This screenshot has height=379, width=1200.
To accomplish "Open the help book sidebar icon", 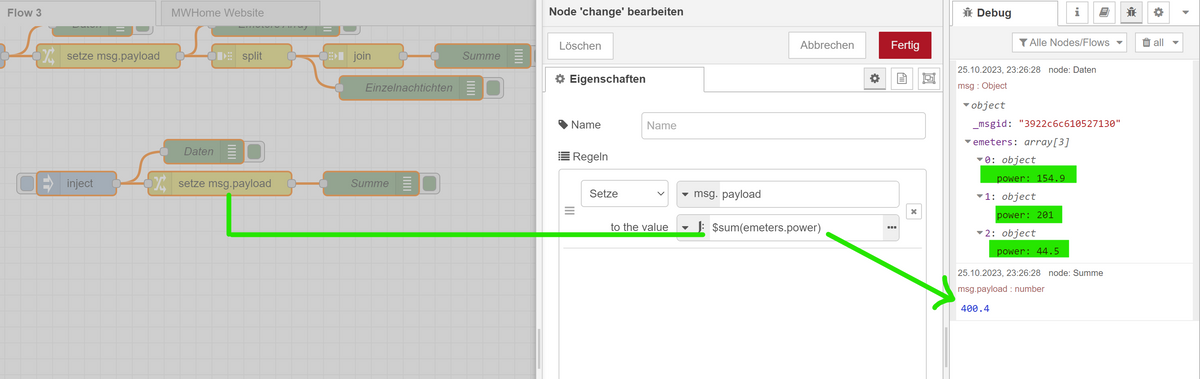I will pyautogui.click(x=1105, y=12).
